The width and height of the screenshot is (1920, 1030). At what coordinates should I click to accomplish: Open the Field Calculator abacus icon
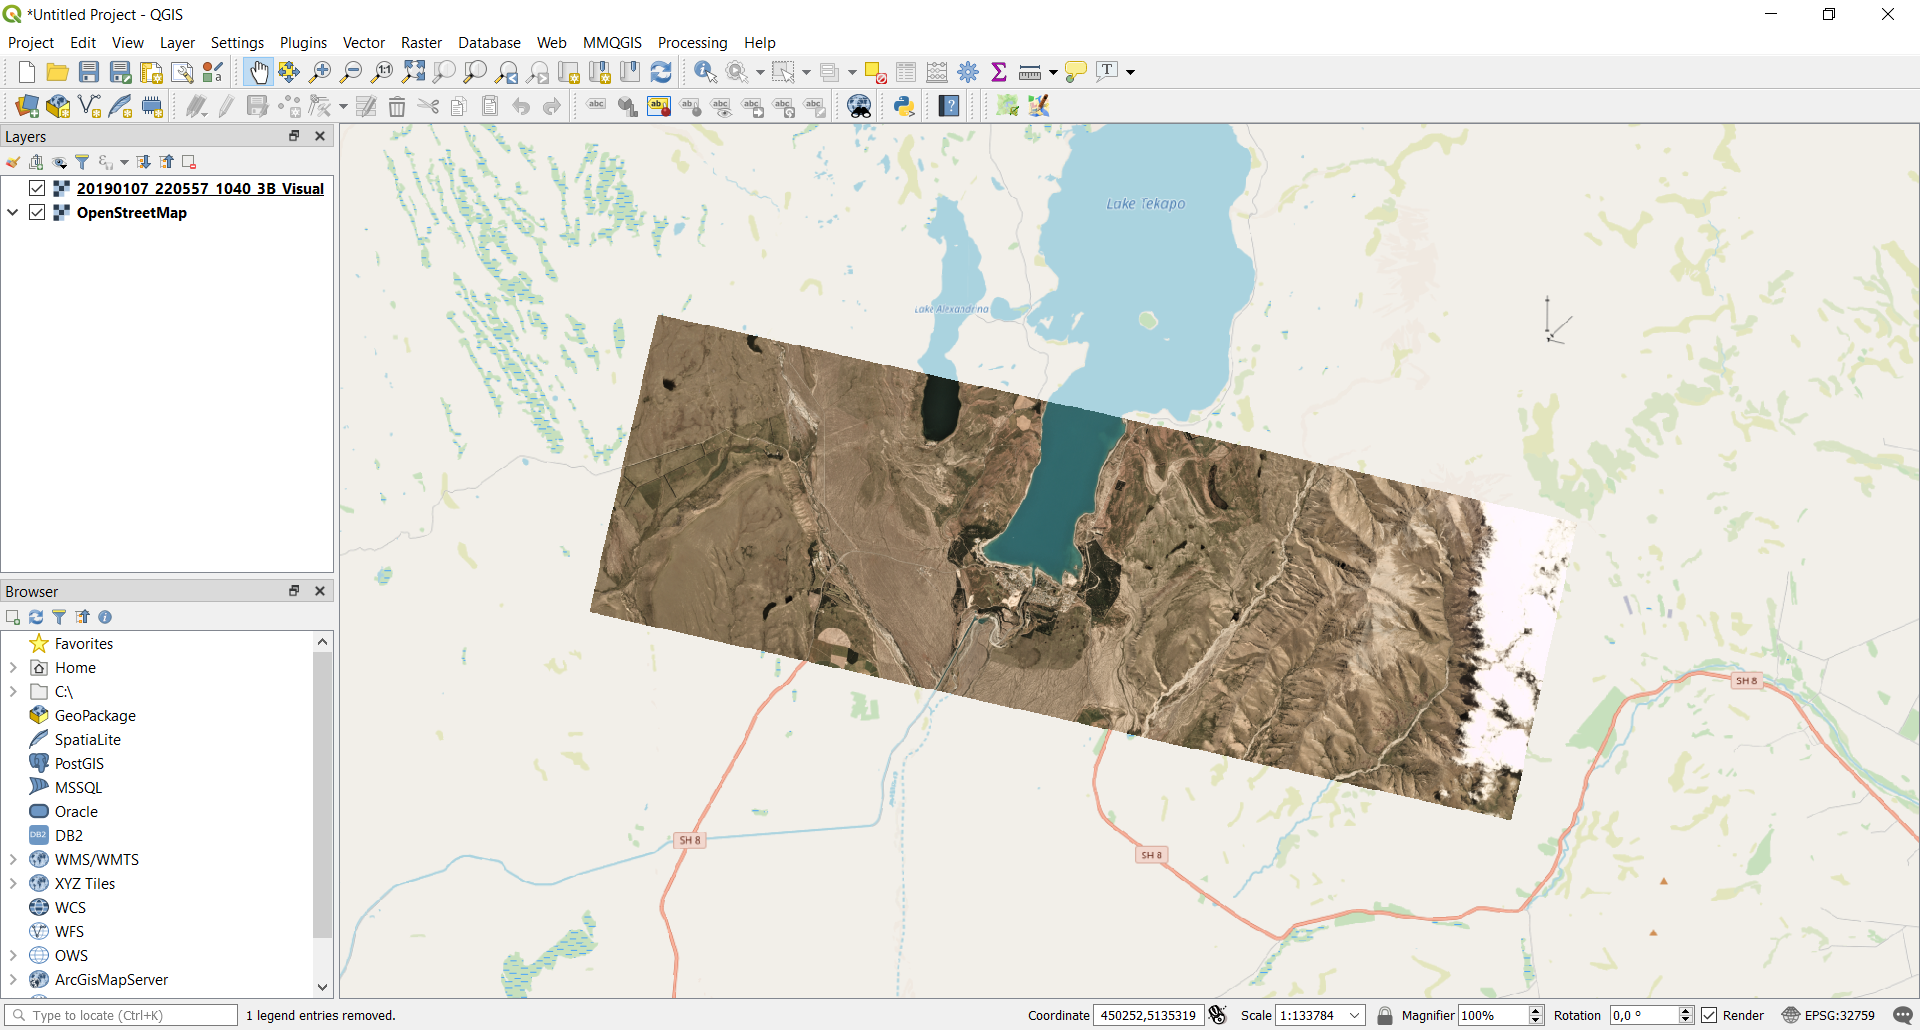937,72
